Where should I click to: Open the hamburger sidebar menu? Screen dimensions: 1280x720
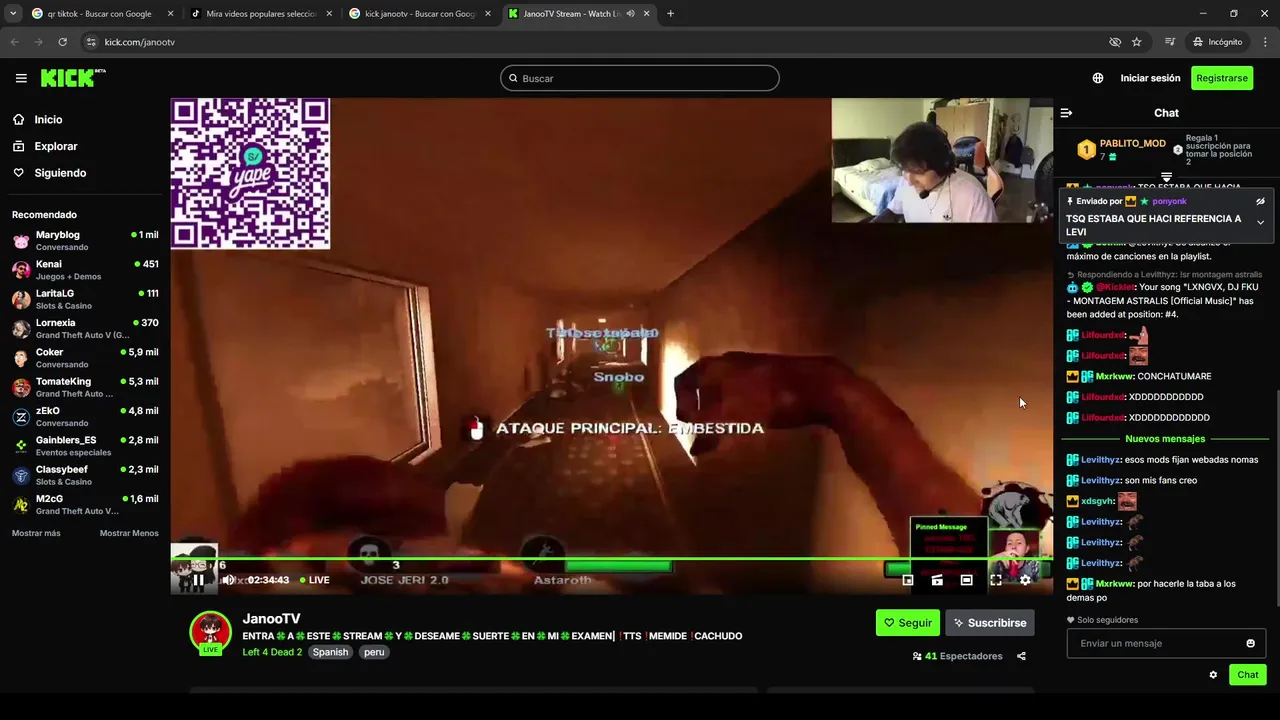click(x=21, y=78)
